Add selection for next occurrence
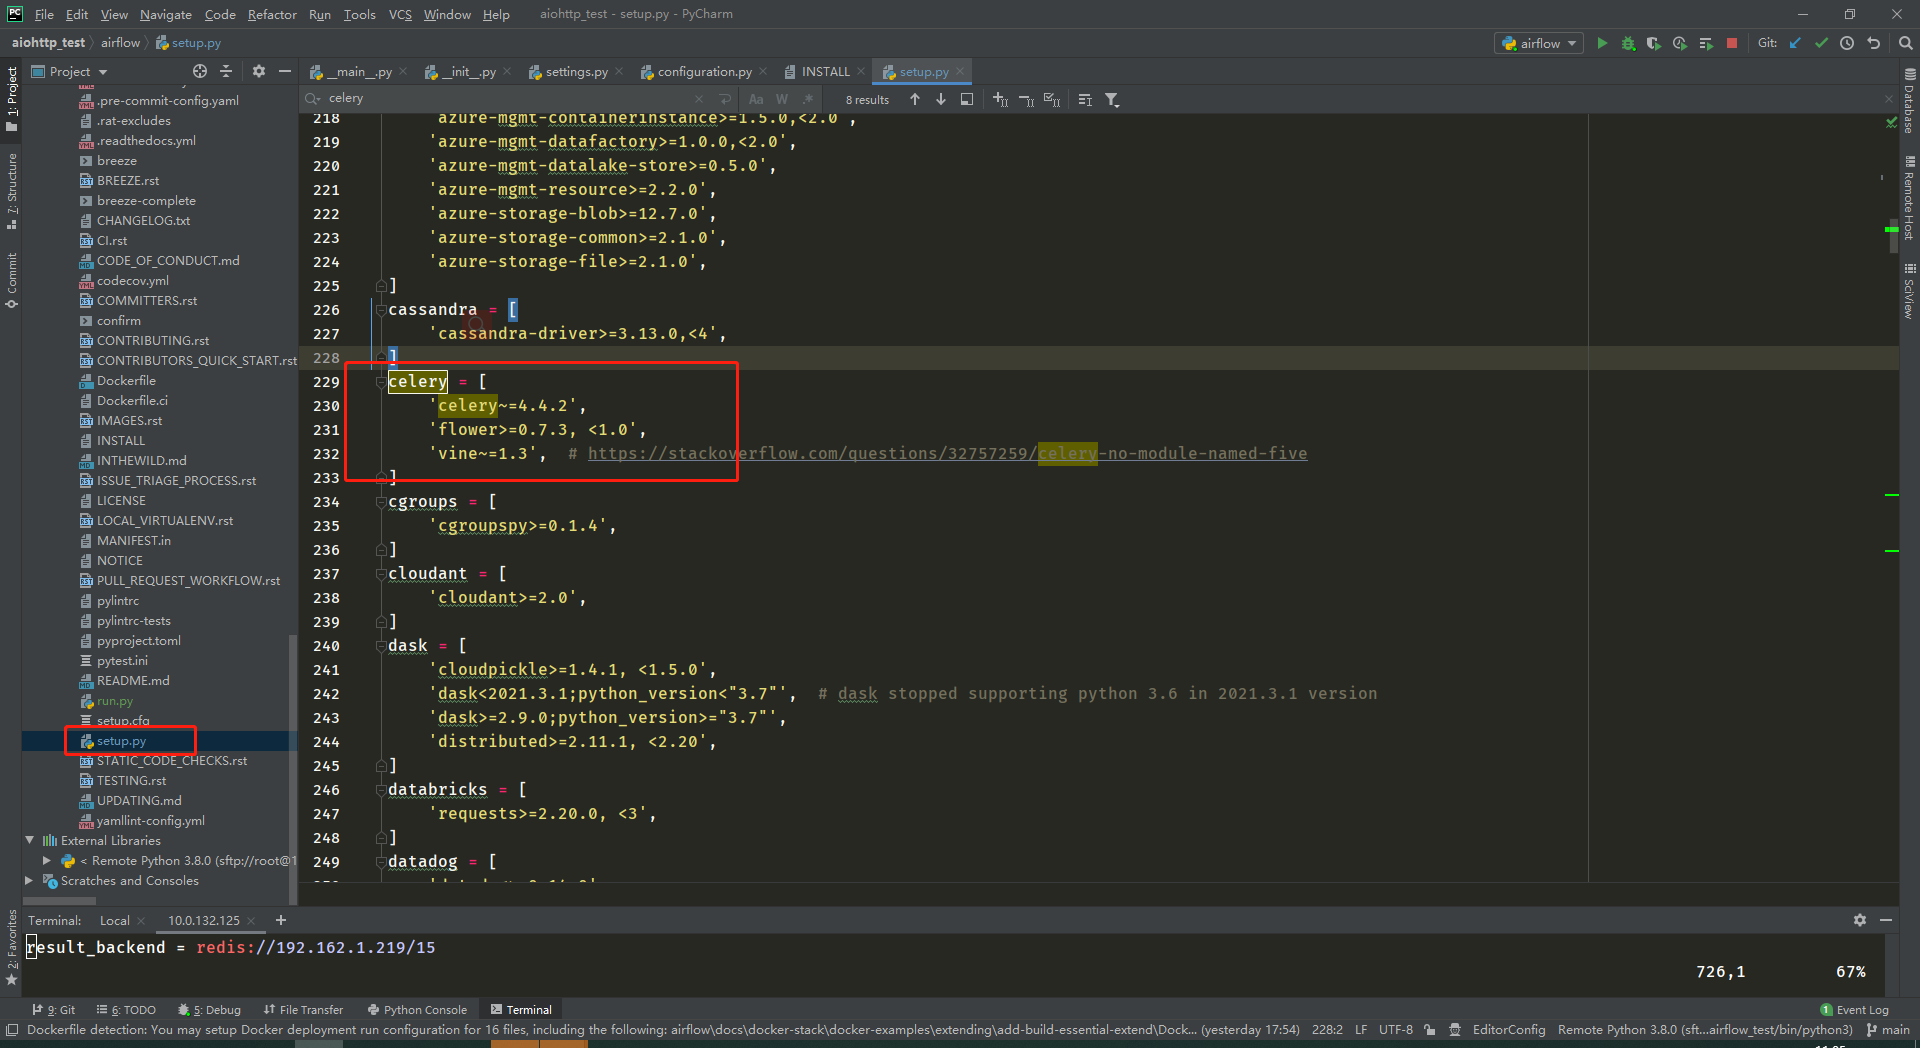Screen dimensions: 1920x1048 (1000, 99)
